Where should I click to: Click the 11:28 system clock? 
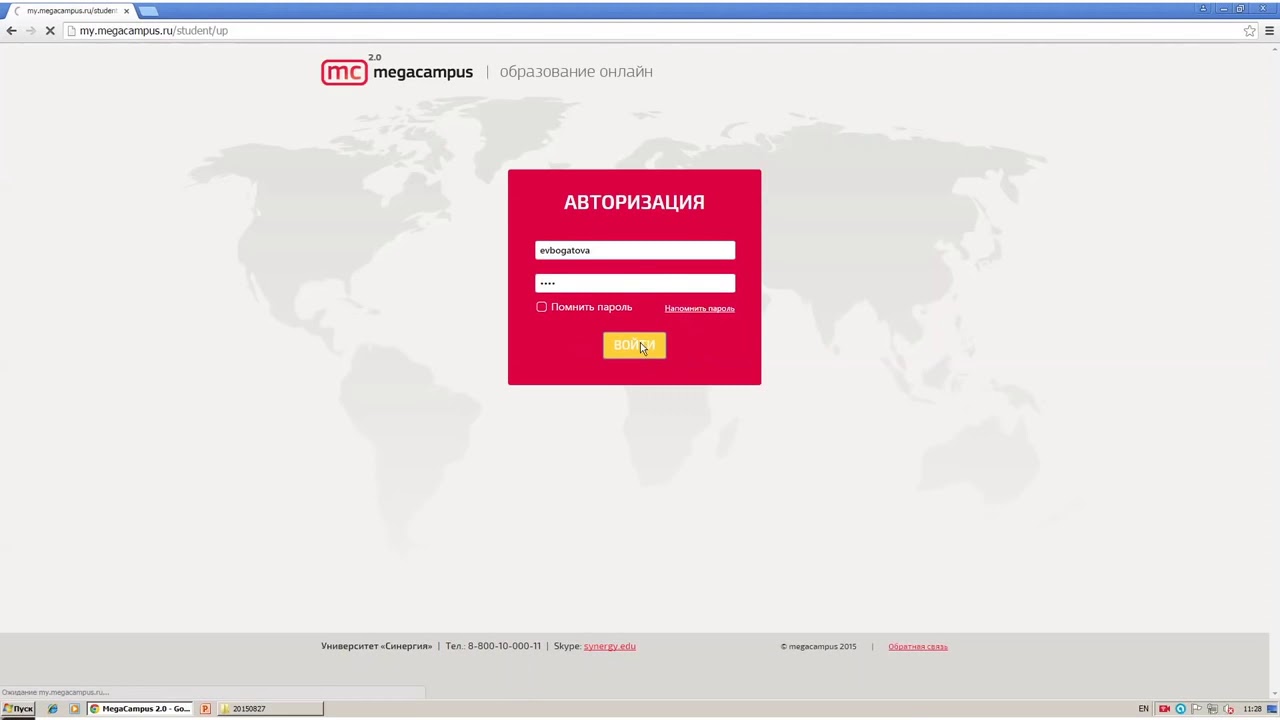[x=1252, y=709]
